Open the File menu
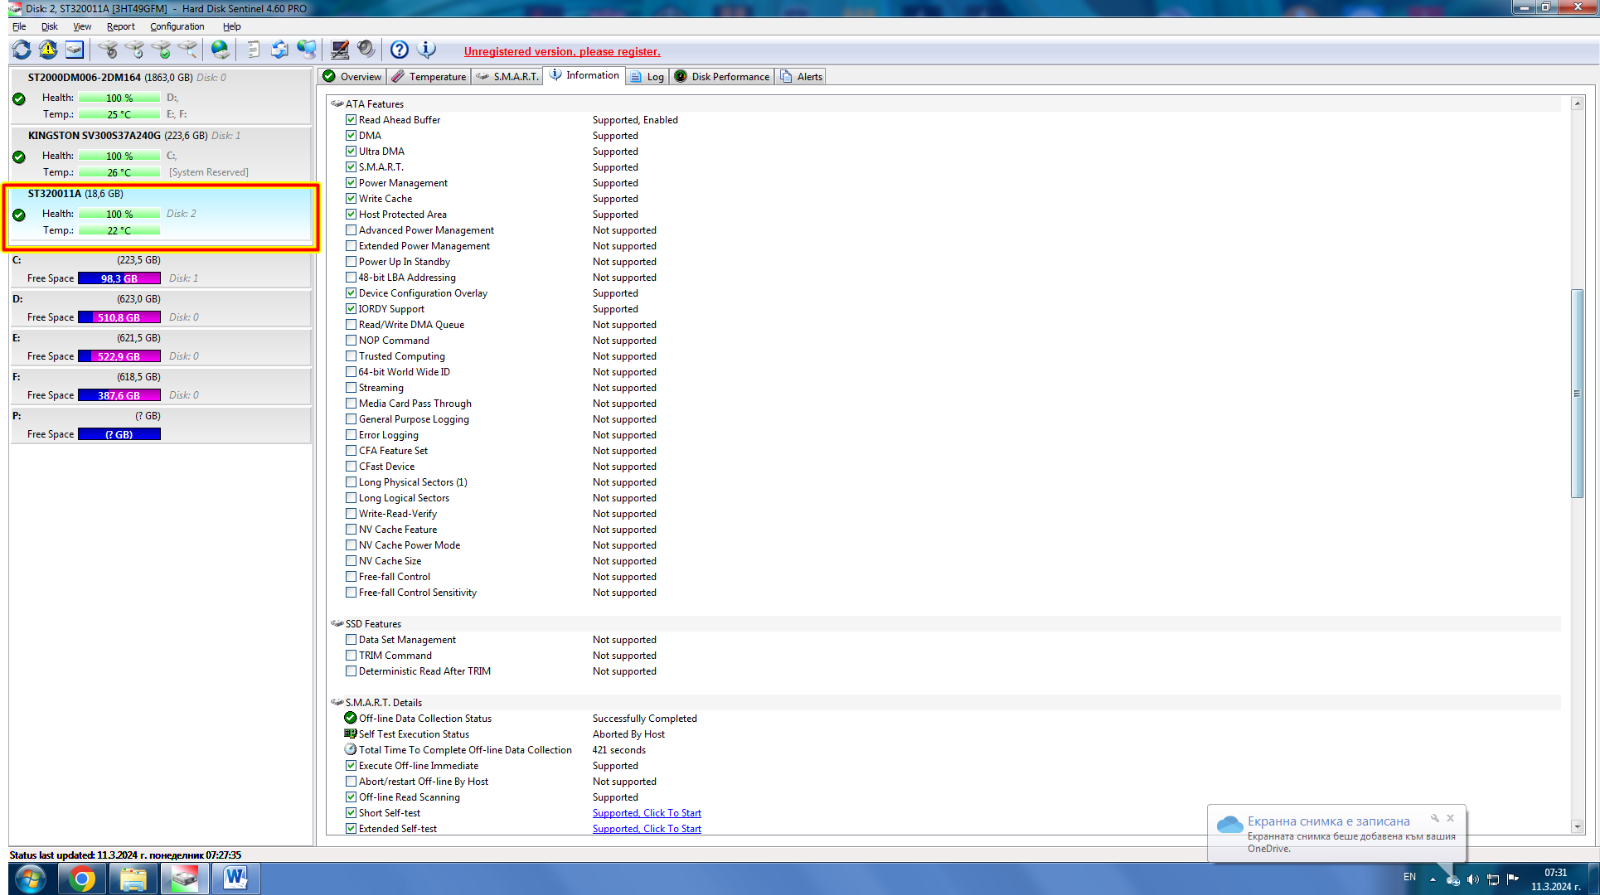 19,27
